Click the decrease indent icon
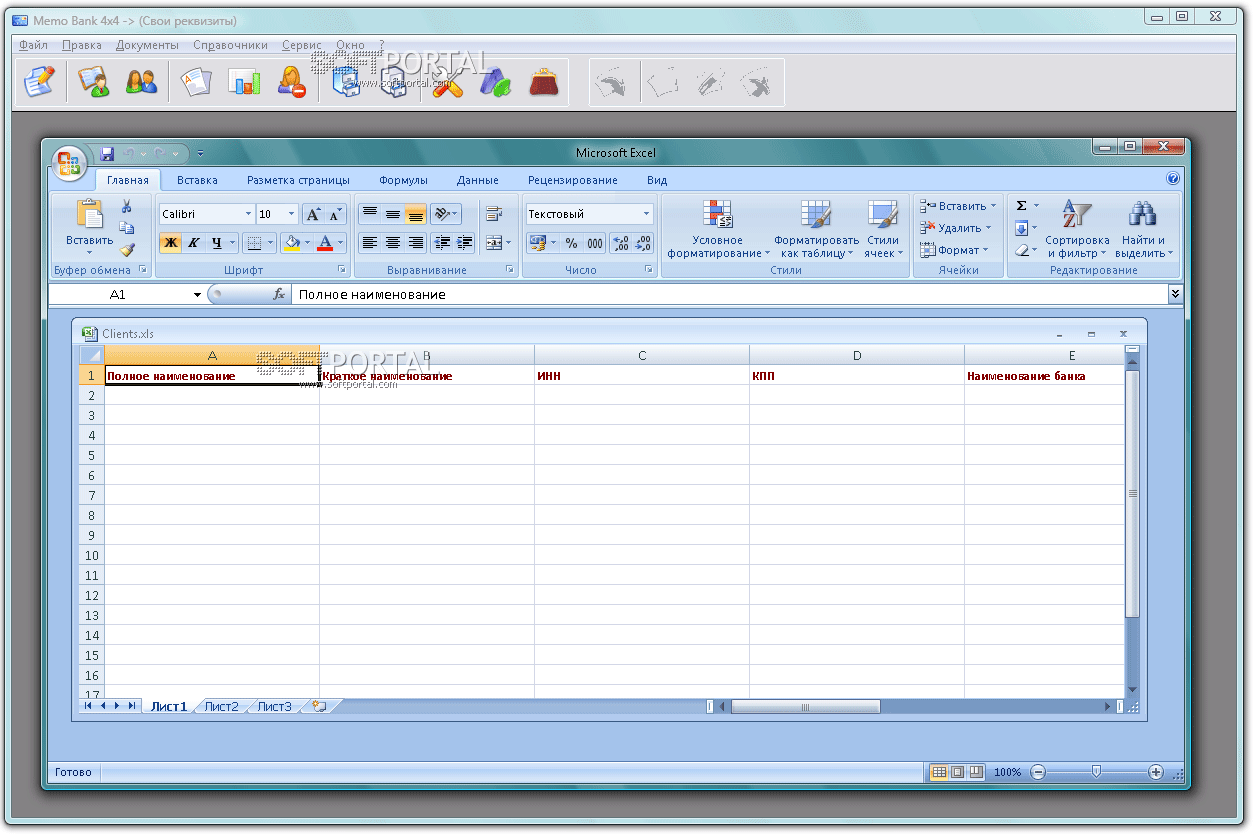Viewport: 1254px width, 835px height. (x=442, y=243)
